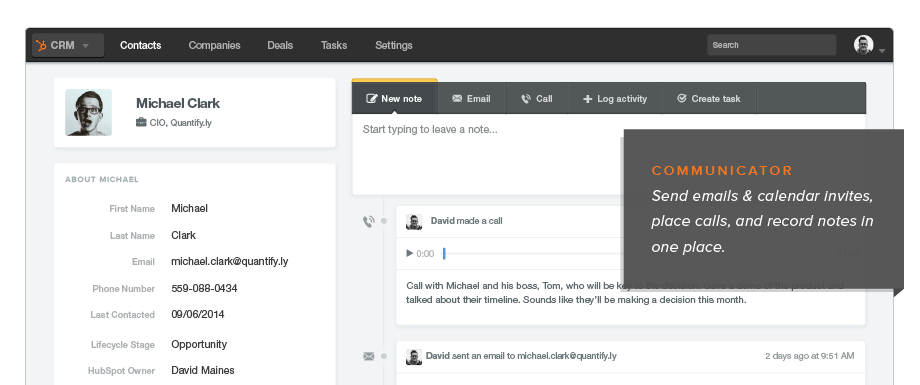Go to the Contacts menu
This screenshot has height=385, width=920.
pos(140,45)
